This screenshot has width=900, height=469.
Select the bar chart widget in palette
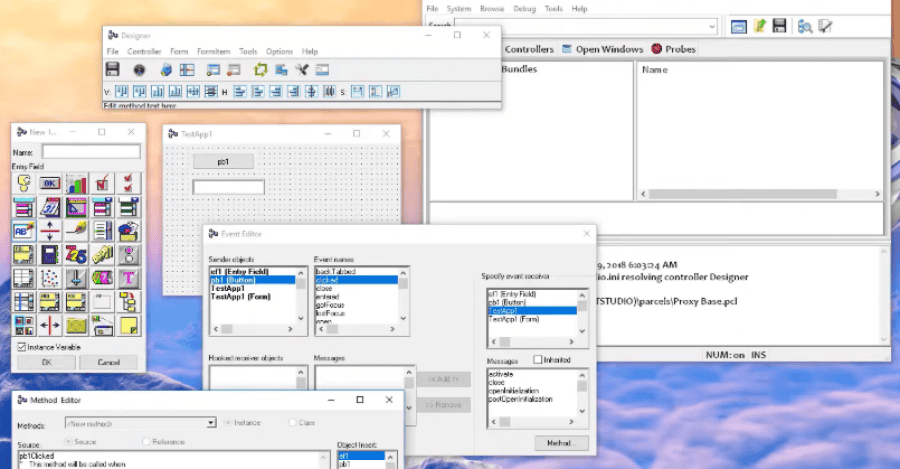tap(76, 184)
